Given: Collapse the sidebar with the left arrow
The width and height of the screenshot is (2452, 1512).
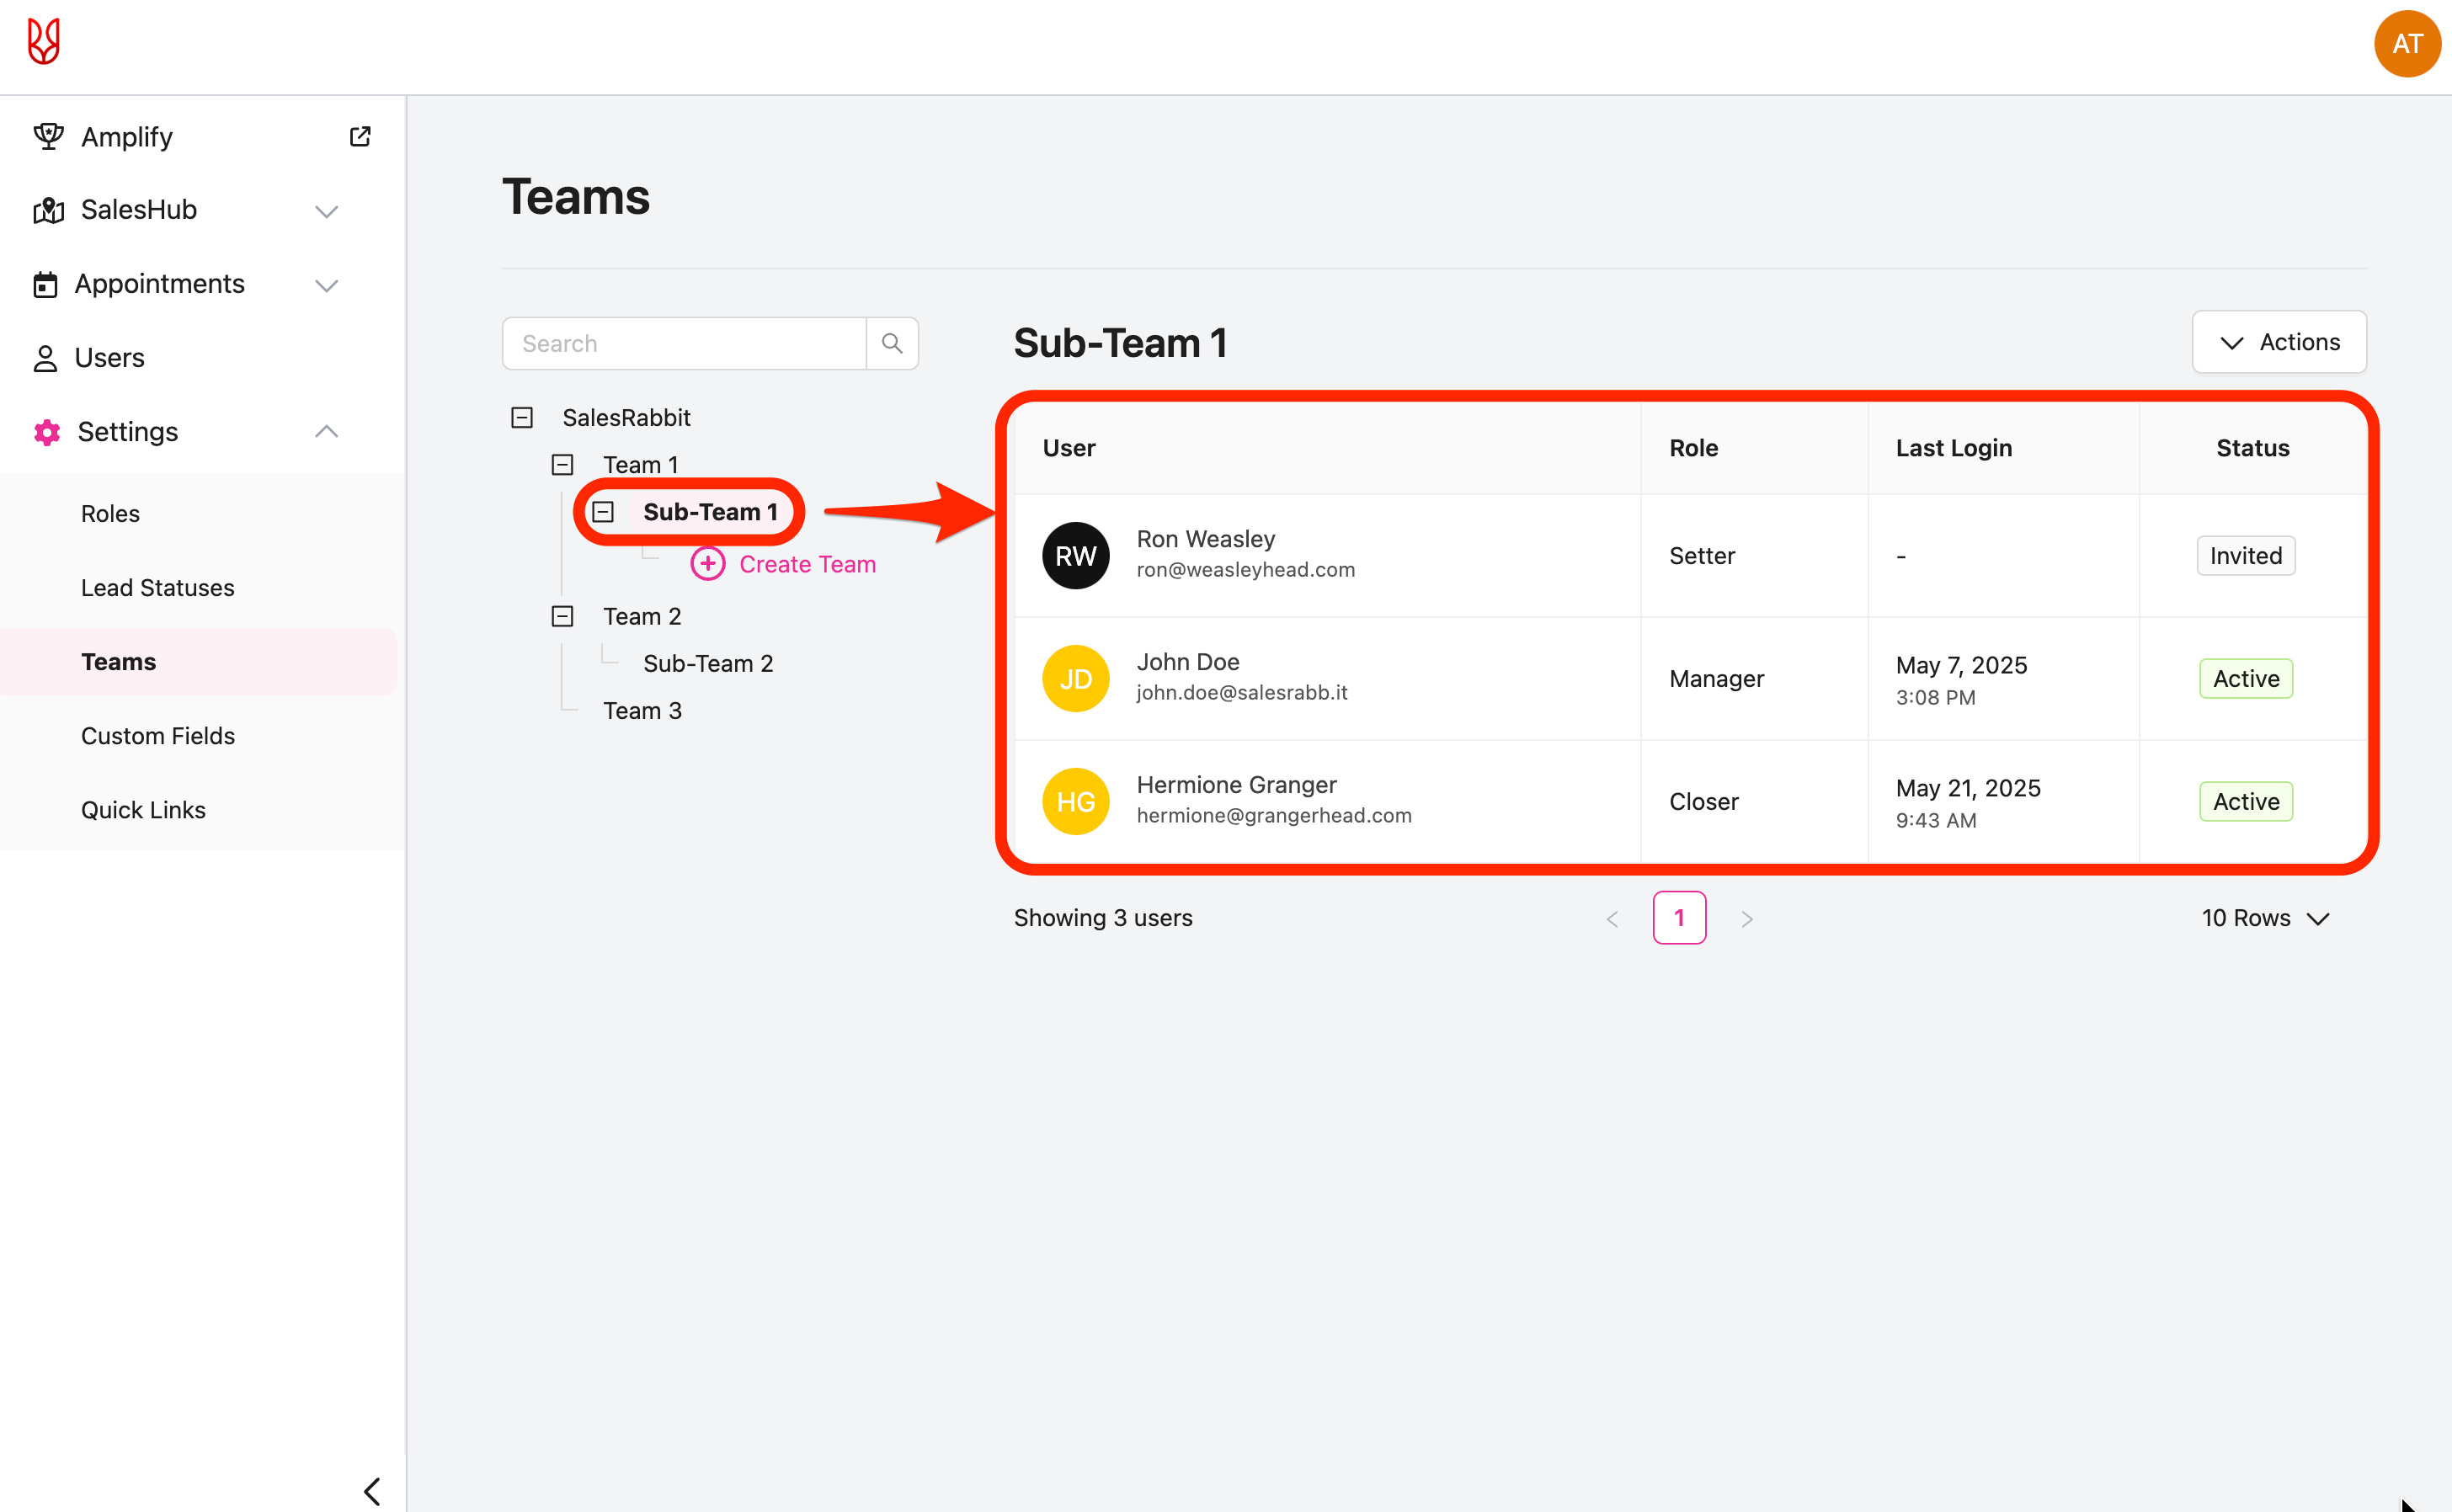Looking at the screenshot, I should (372, 1491).
